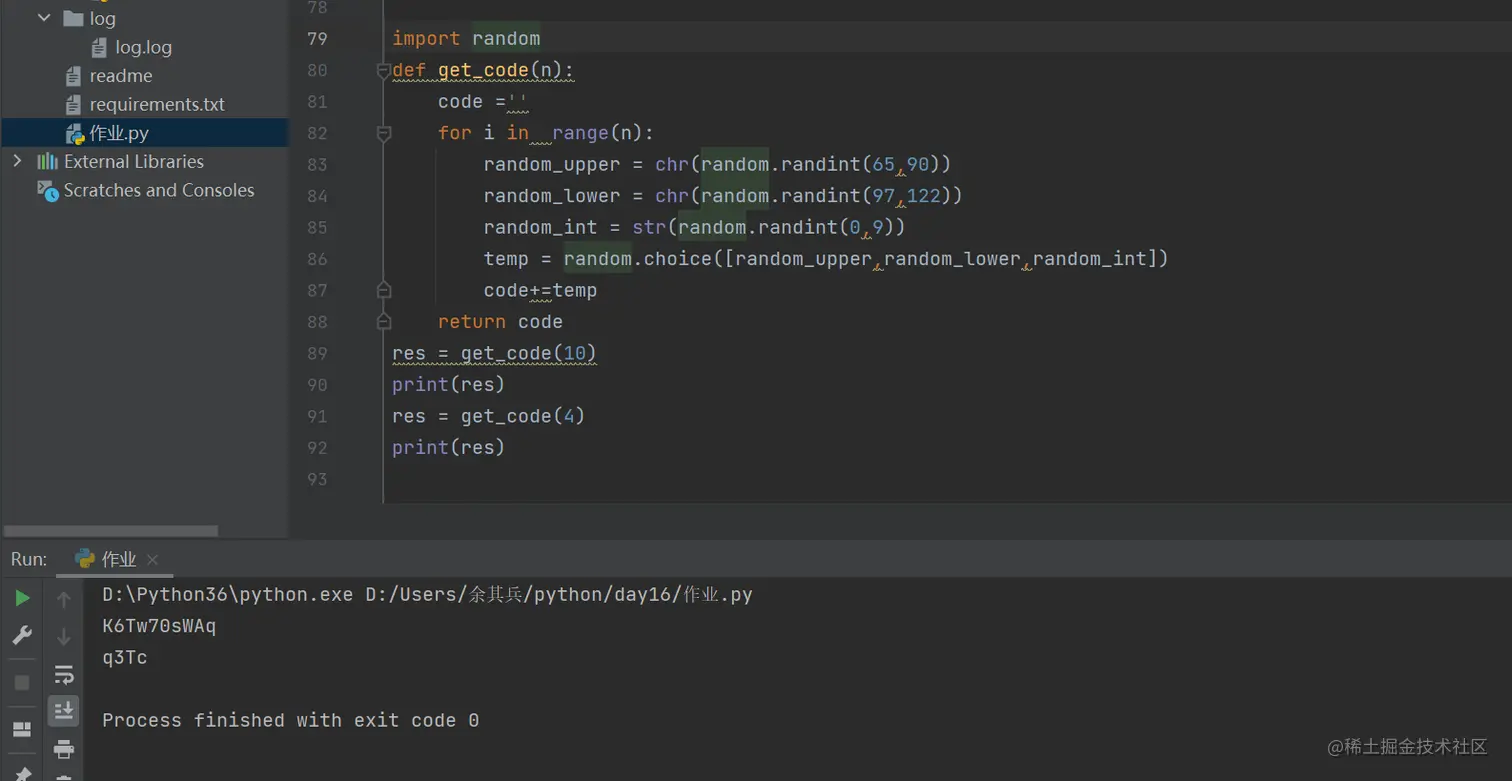Click line number 79 in the gutter
This screenshot has width=1512, height=781.
[x=317, y=39]
